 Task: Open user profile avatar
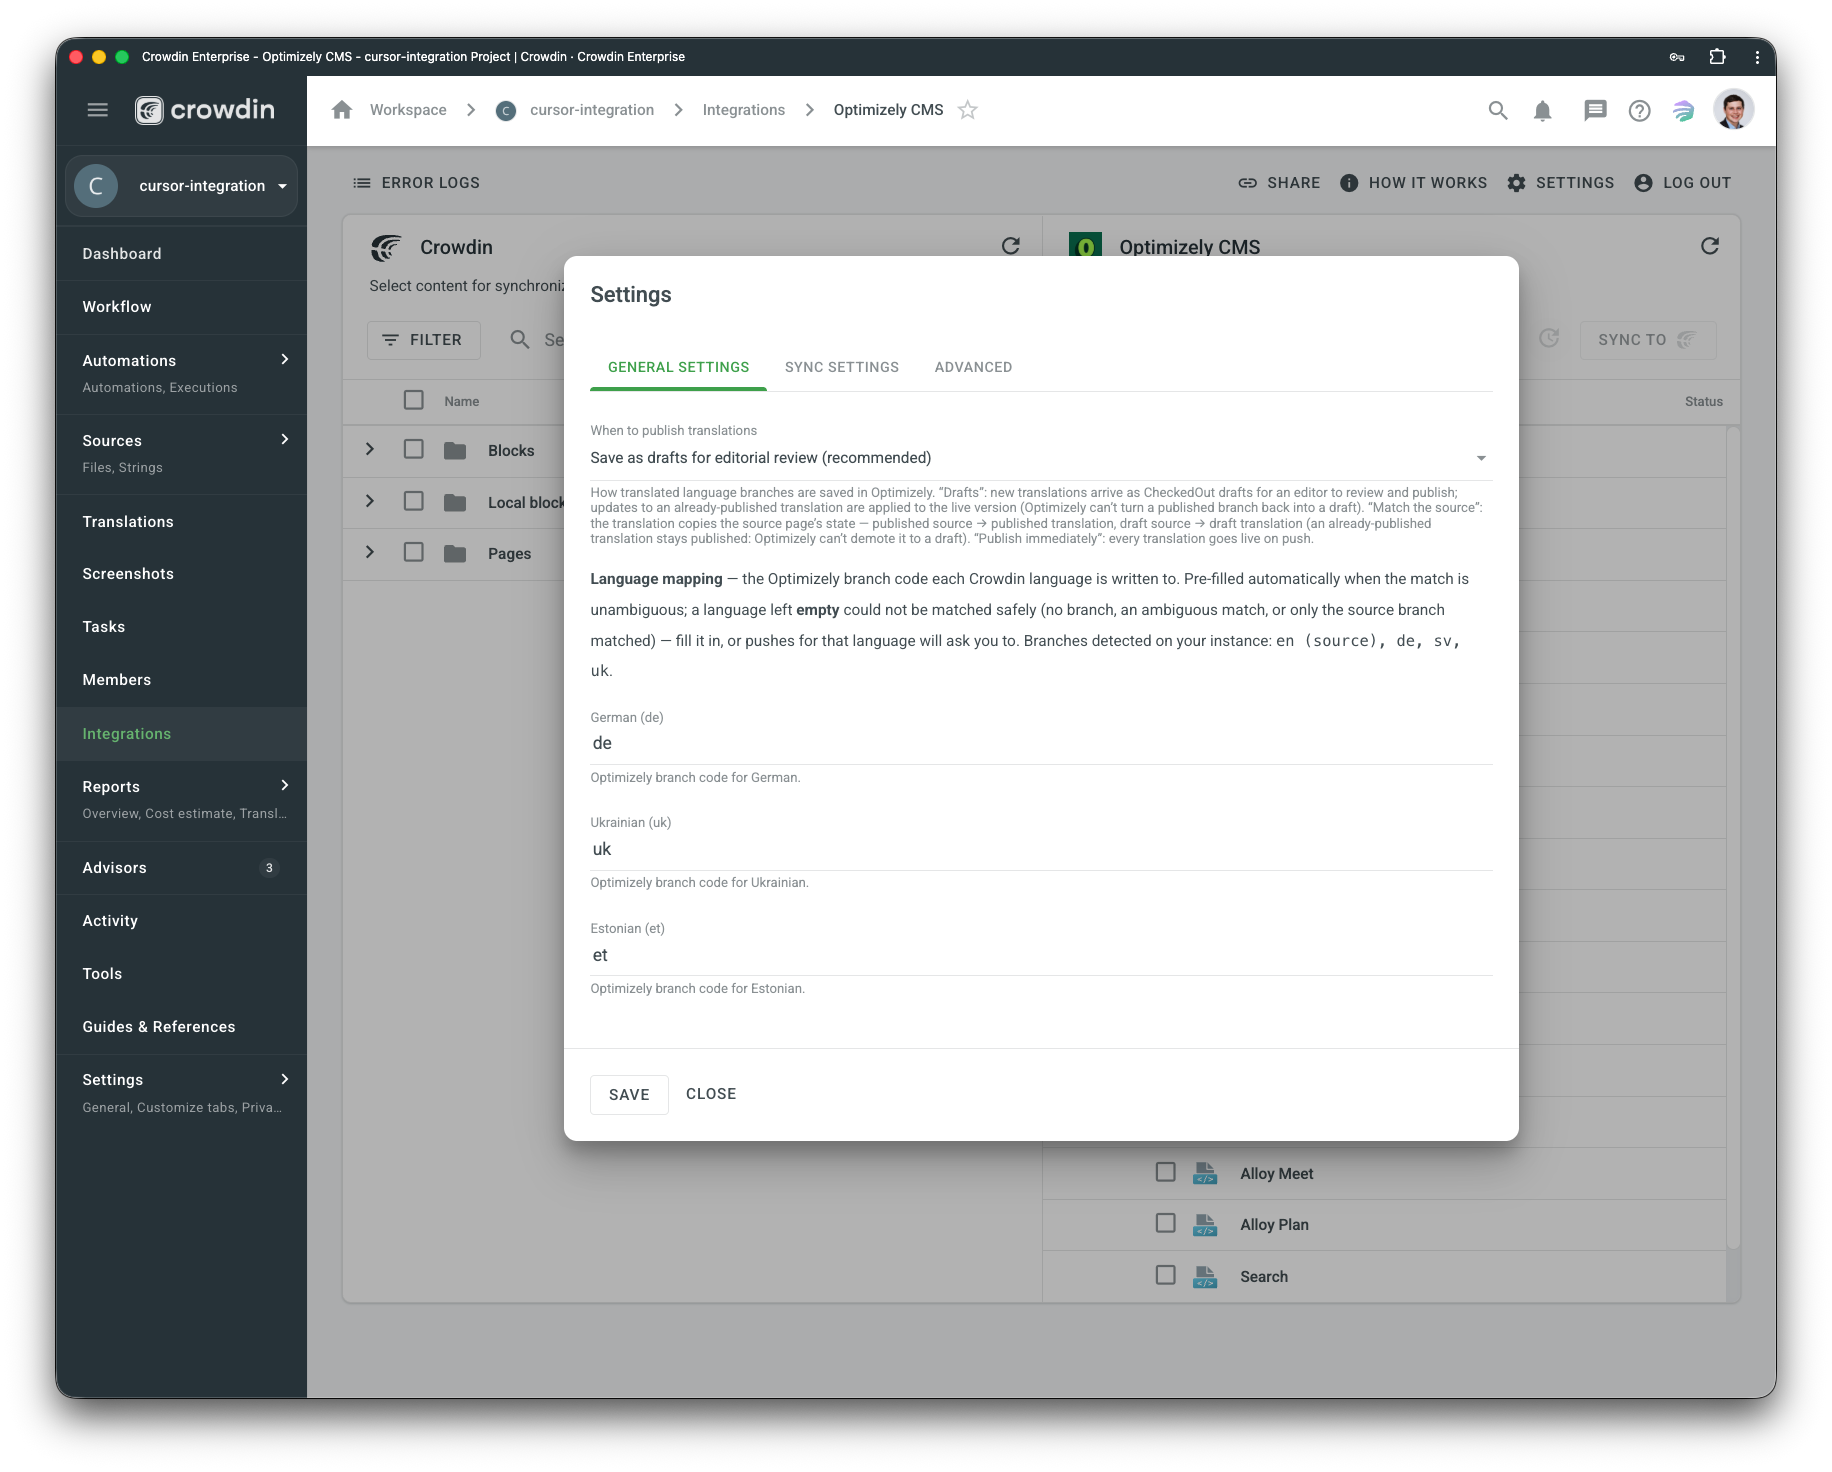(1733, 110)
